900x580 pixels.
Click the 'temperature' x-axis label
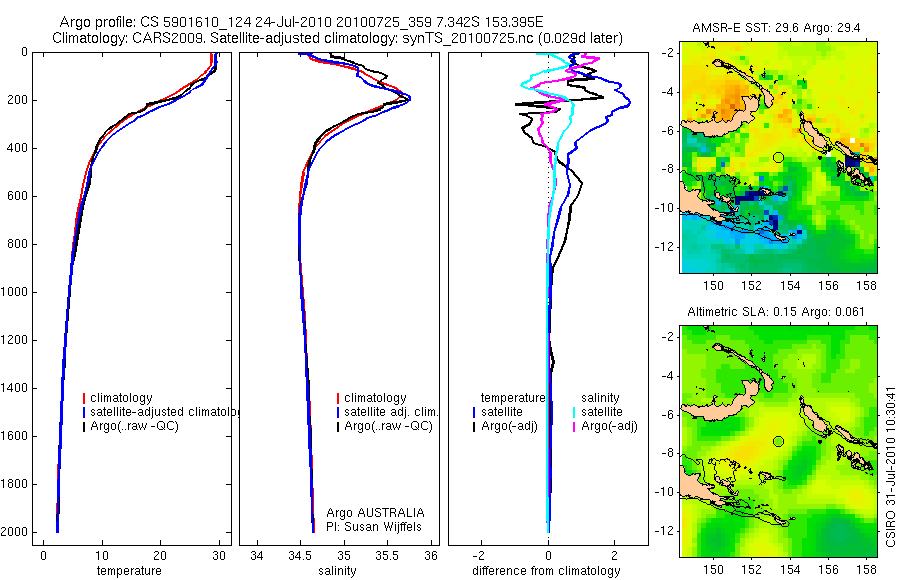tap(129, 571)
